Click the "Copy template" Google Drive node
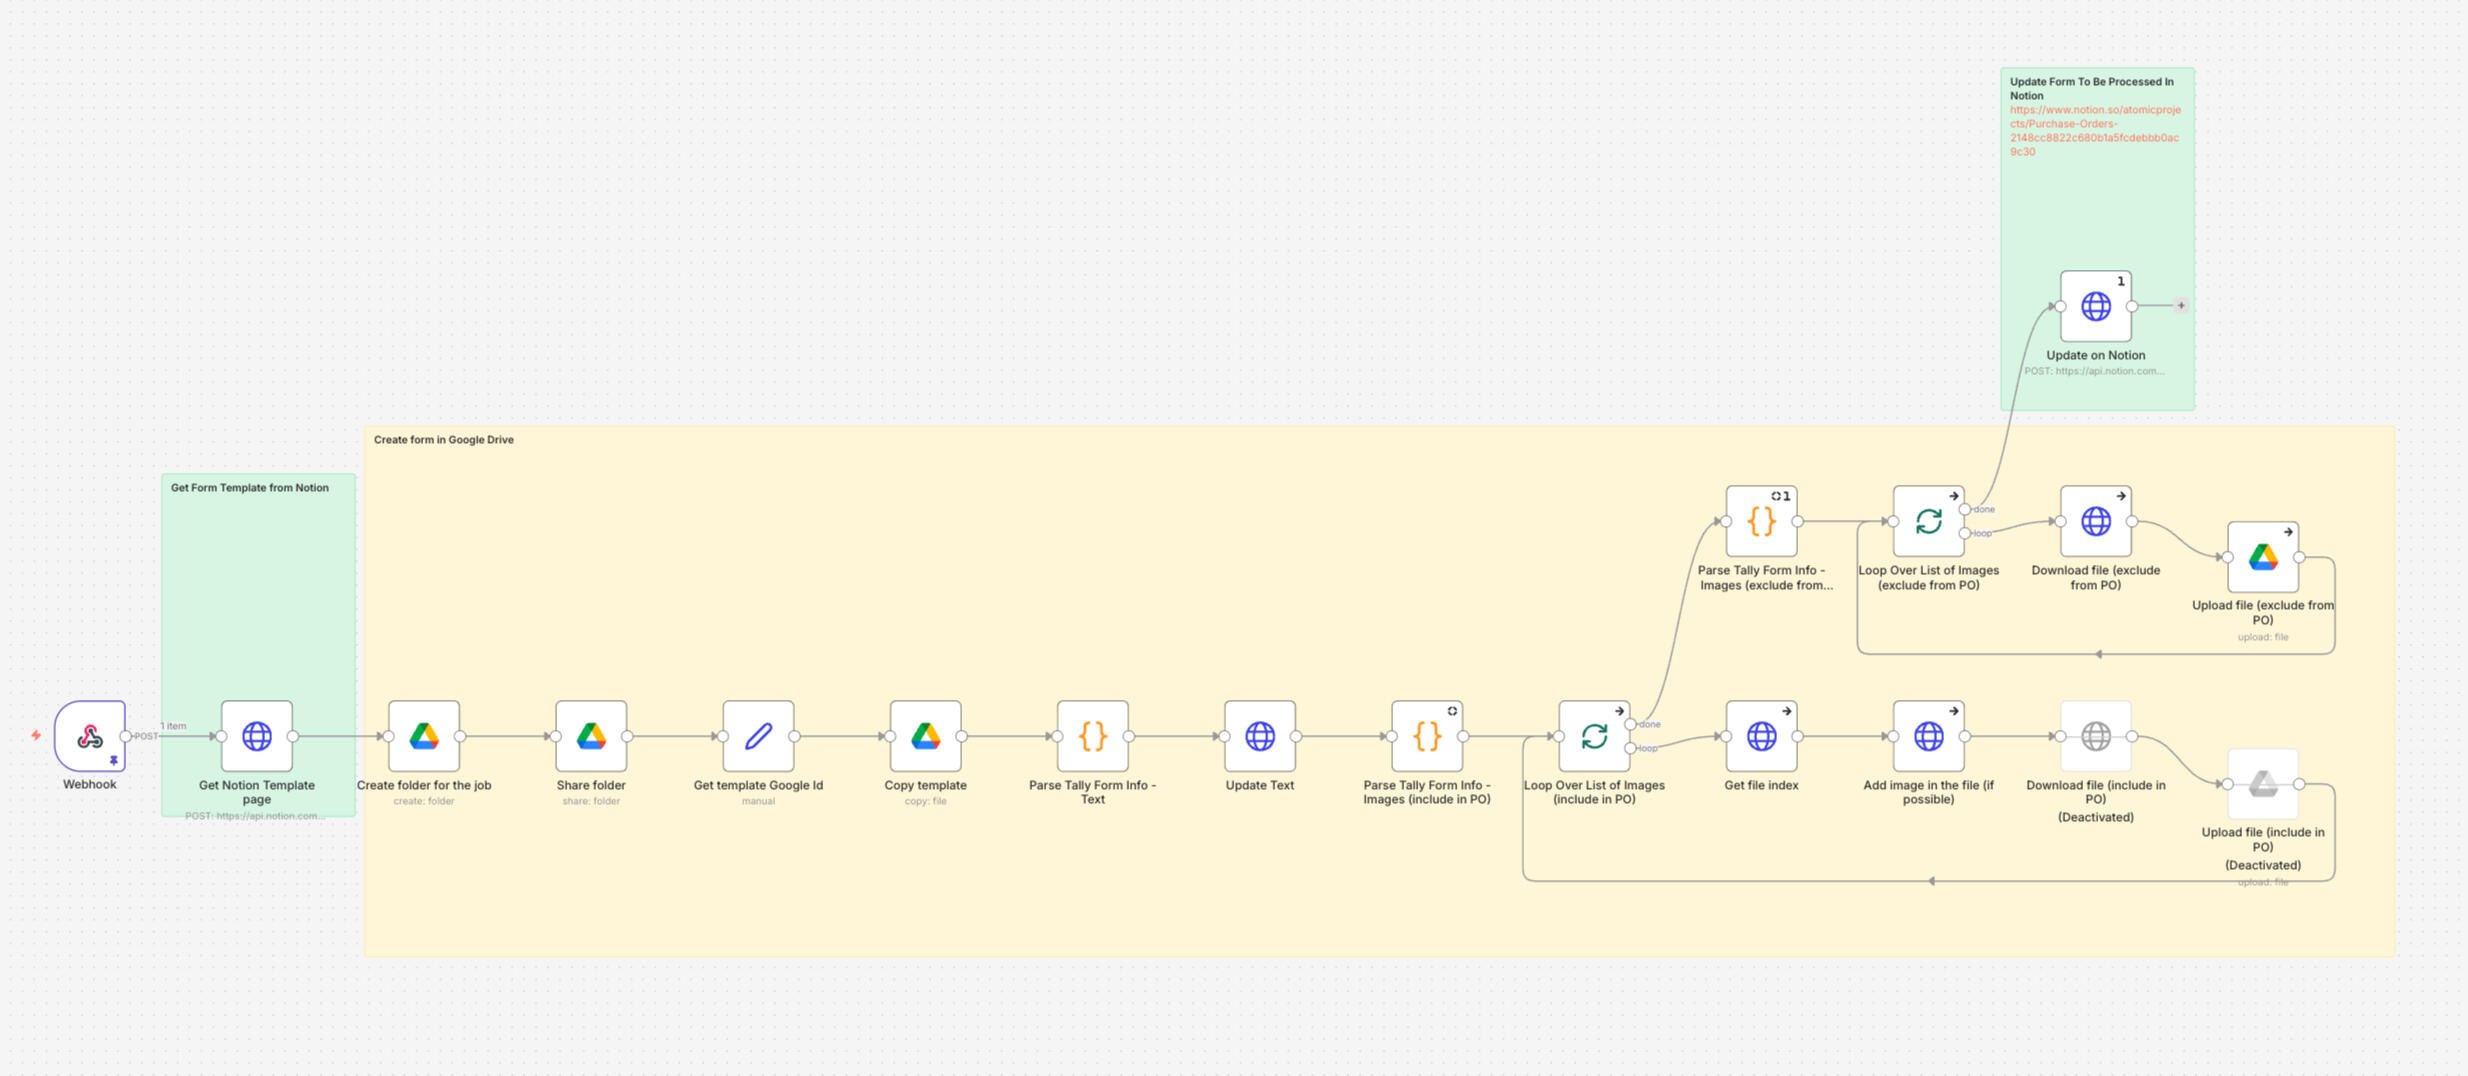 click(x=925, y=736)
